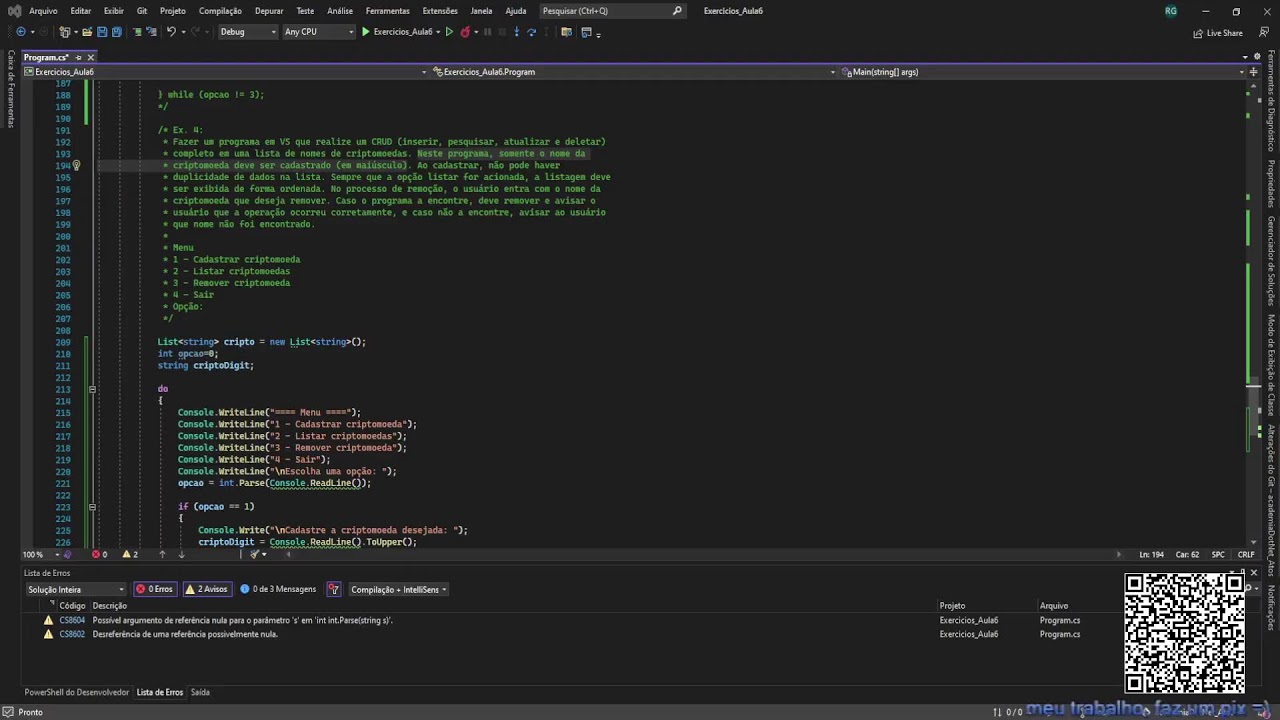Viewport: 1280px width, 720px height.
Task: Open the Debug configuration dropdown
Action: tap(248, 32)
